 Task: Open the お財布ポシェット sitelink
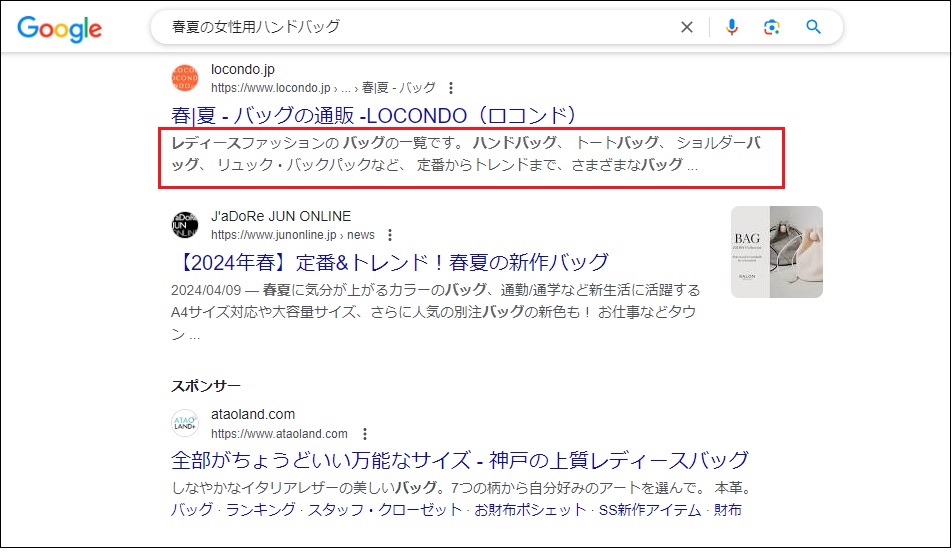(x=530, y=510)
